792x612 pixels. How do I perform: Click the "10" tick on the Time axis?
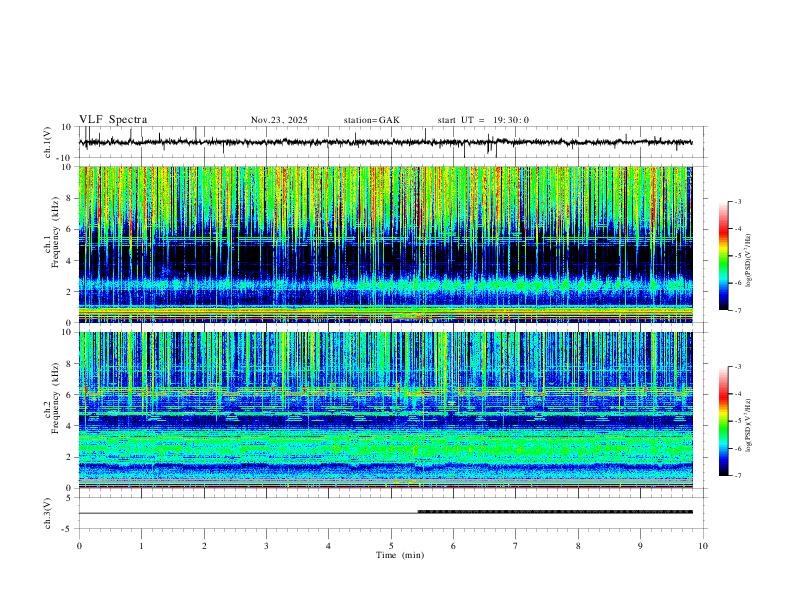coord(703,546)
